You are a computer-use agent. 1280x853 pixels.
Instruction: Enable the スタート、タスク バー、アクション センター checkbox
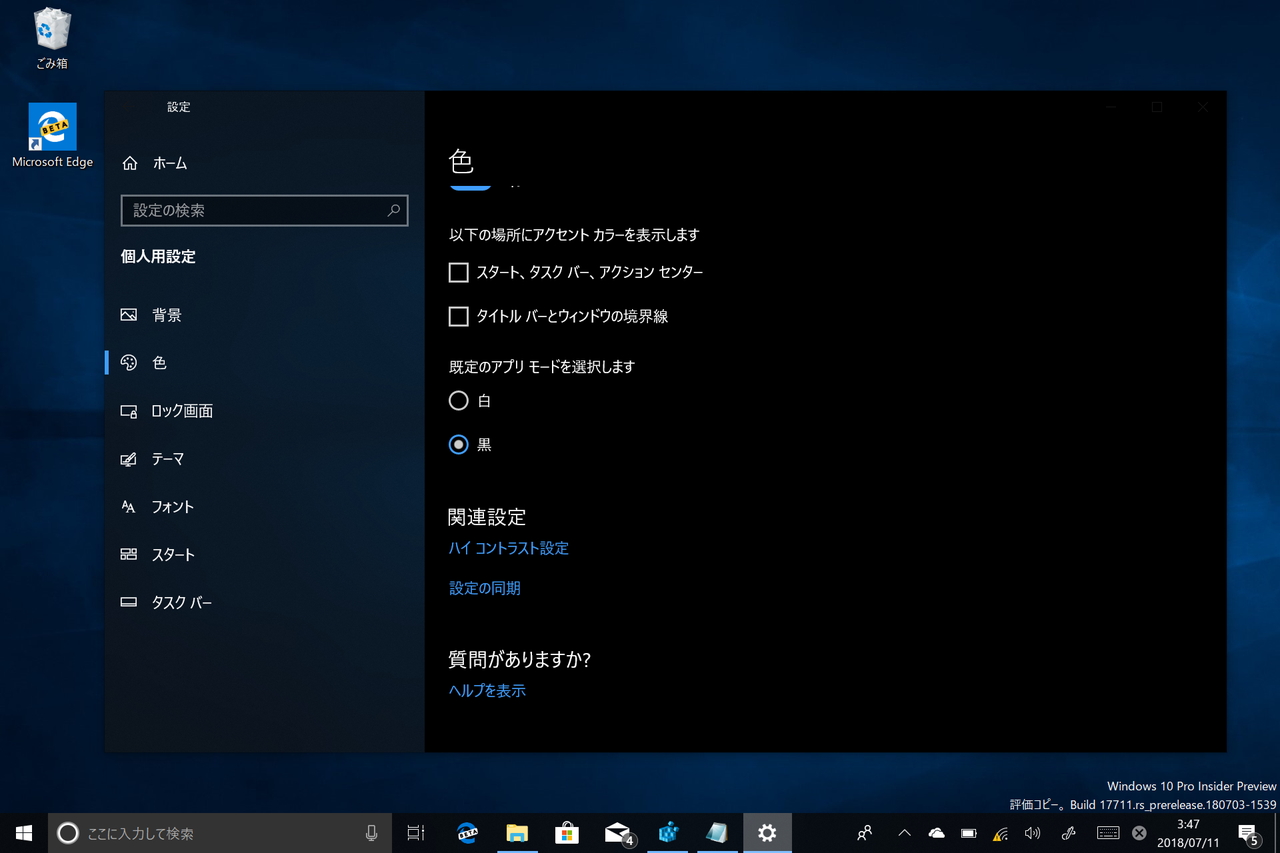pyautogui.click(x=459, y=272)
